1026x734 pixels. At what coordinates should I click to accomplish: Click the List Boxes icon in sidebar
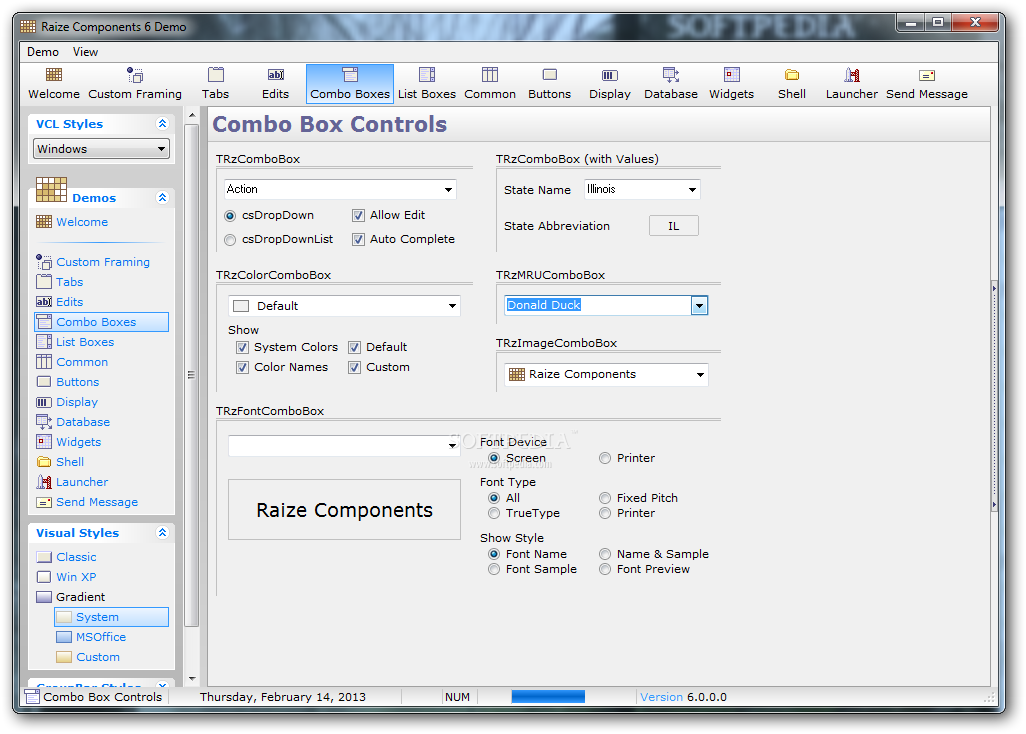44,341
